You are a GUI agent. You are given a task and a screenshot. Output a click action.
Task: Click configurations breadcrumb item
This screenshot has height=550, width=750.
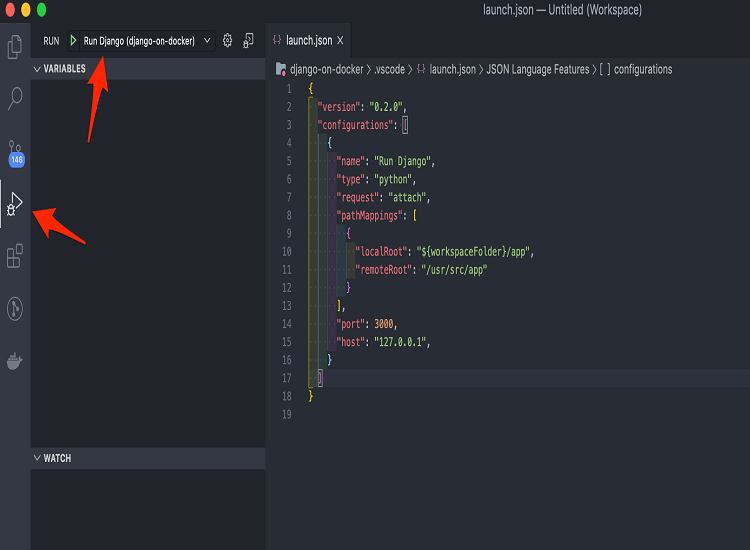642,70
